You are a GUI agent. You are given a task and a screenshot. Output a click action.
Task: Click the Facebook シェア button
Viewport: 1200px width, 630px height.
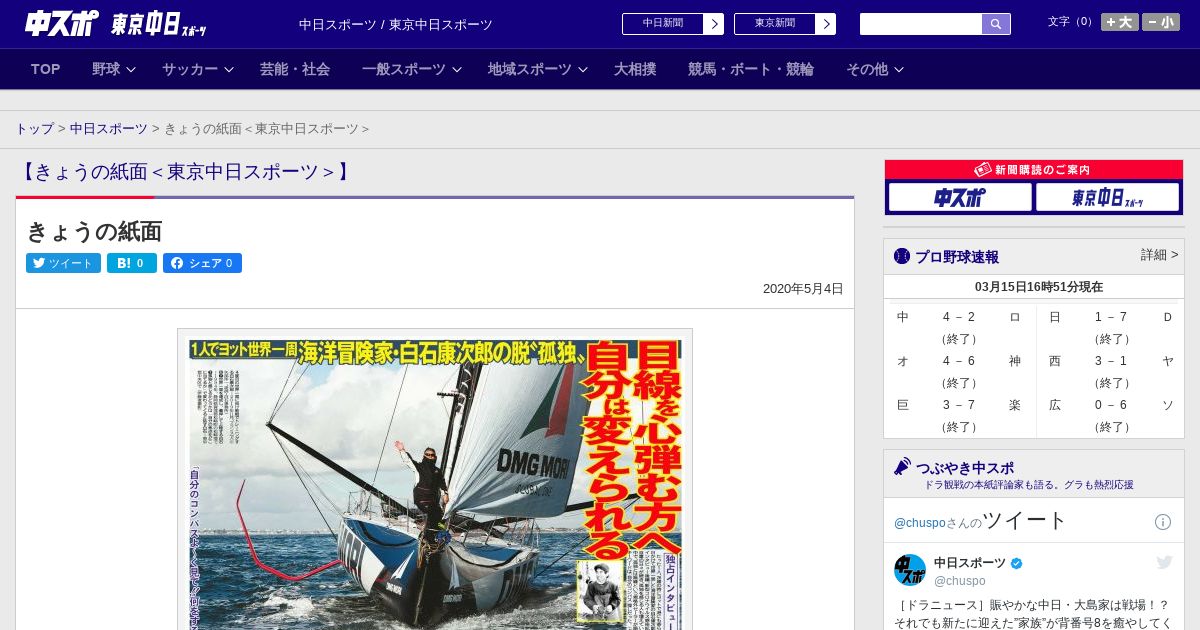click(x=202, y=263)
